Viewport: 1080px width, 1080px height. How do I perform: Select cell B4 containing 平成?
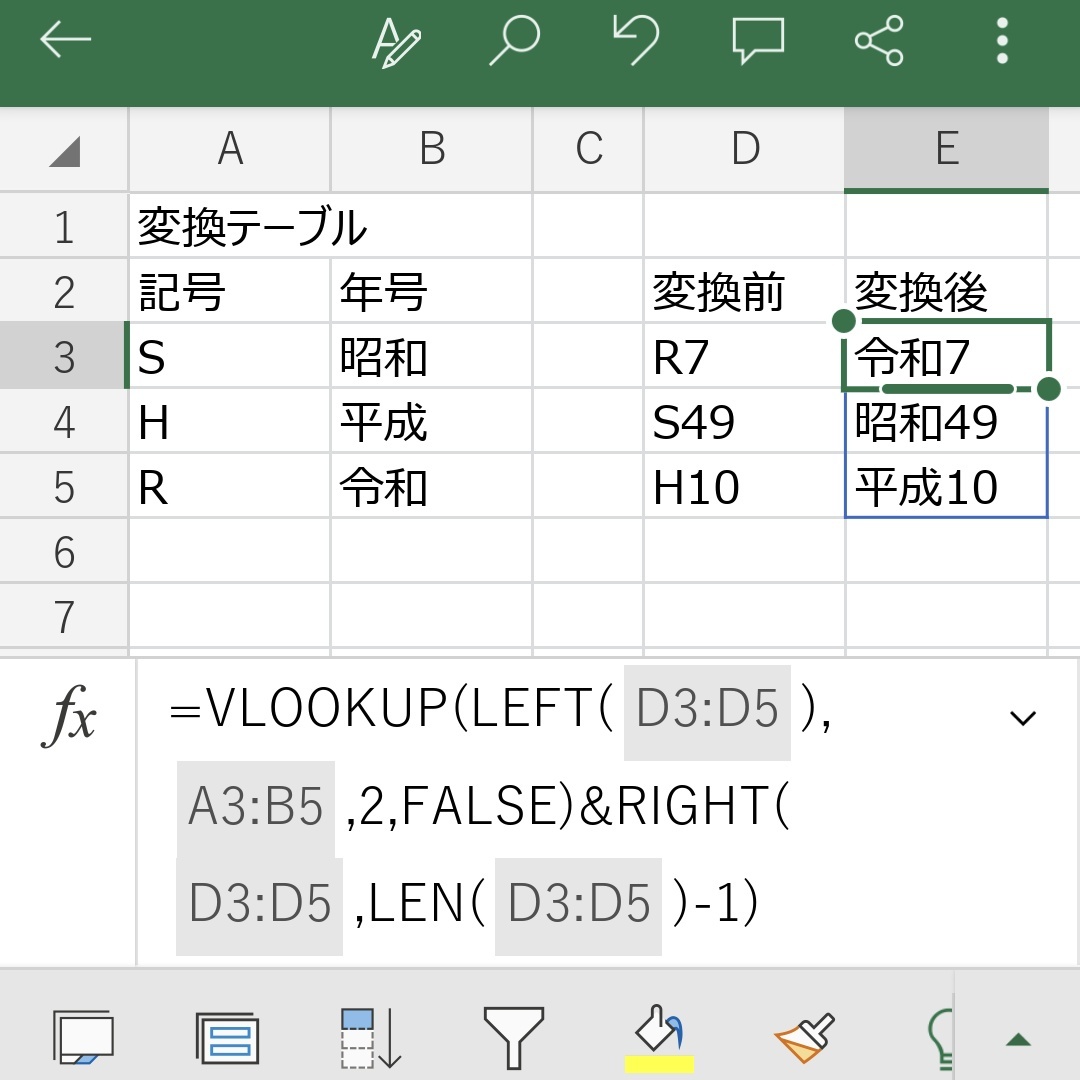pyautogui.click(x=432, y=422)
